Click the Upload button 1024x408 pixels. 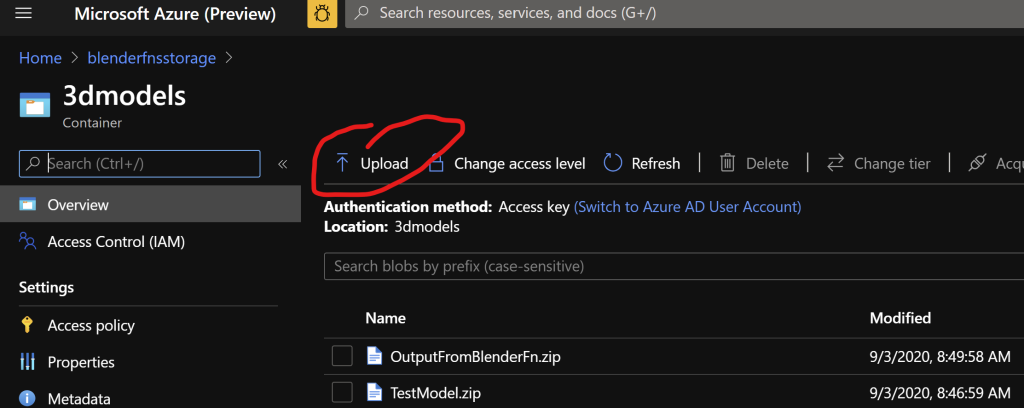coord(371,164)
